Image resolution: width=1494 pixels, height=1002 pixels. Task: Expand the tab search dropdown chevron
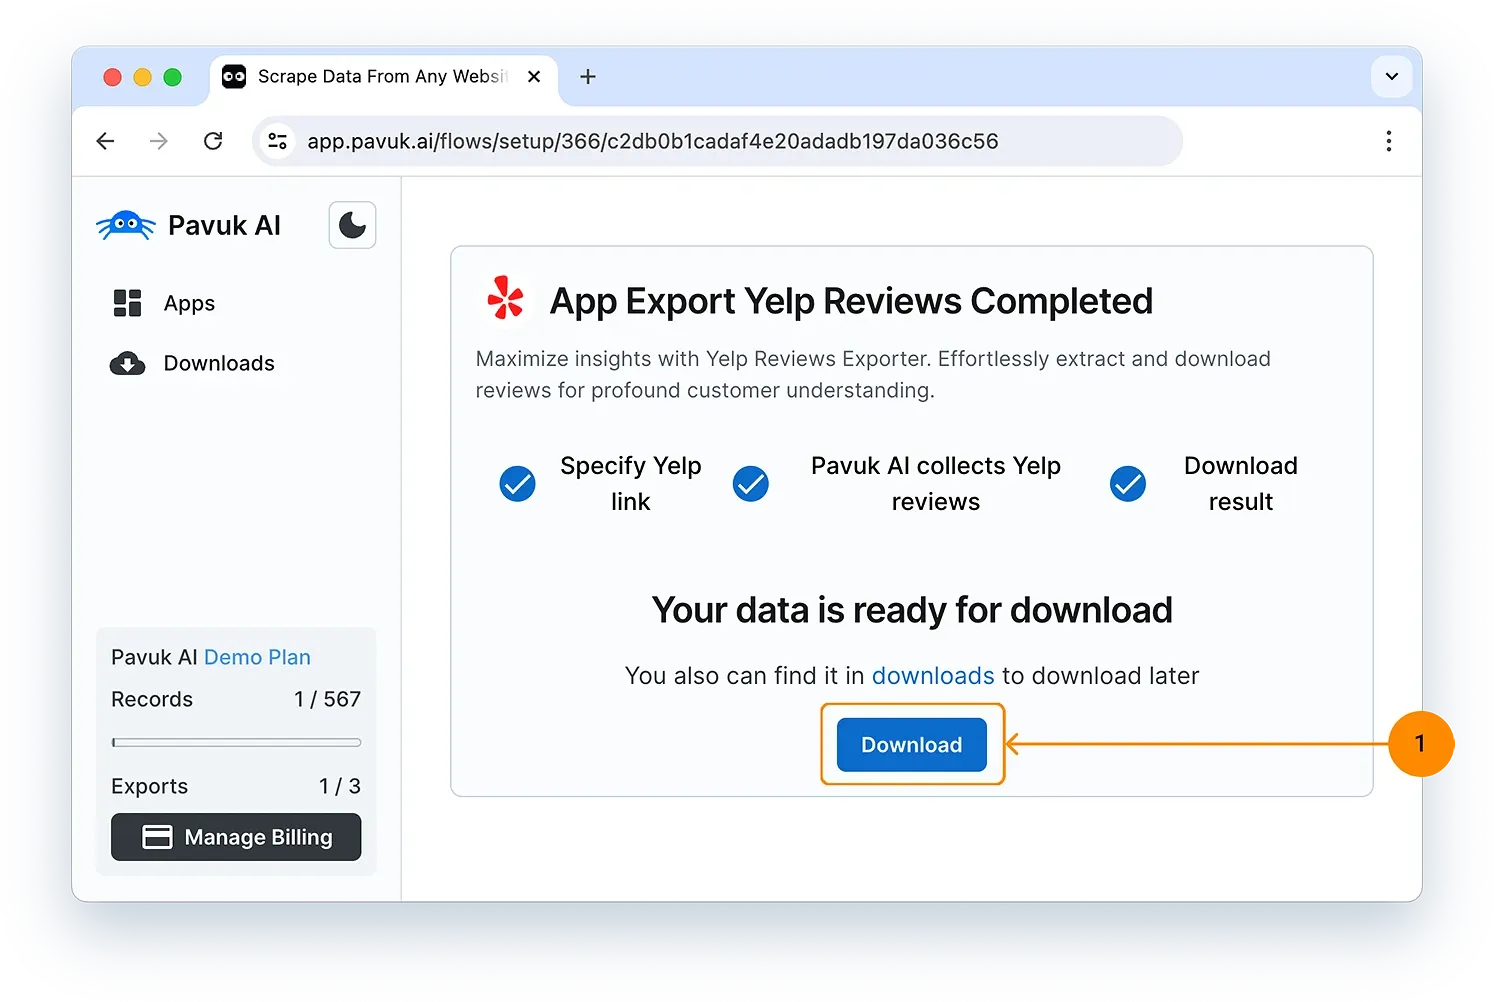[x=1391, y=77]
